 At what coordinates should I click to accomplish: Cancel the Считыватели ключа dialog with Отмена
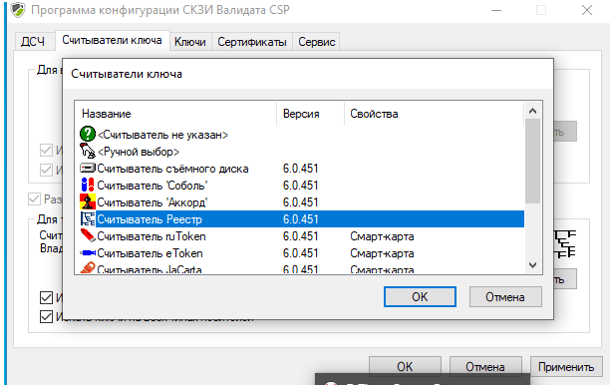click(505, 297)
